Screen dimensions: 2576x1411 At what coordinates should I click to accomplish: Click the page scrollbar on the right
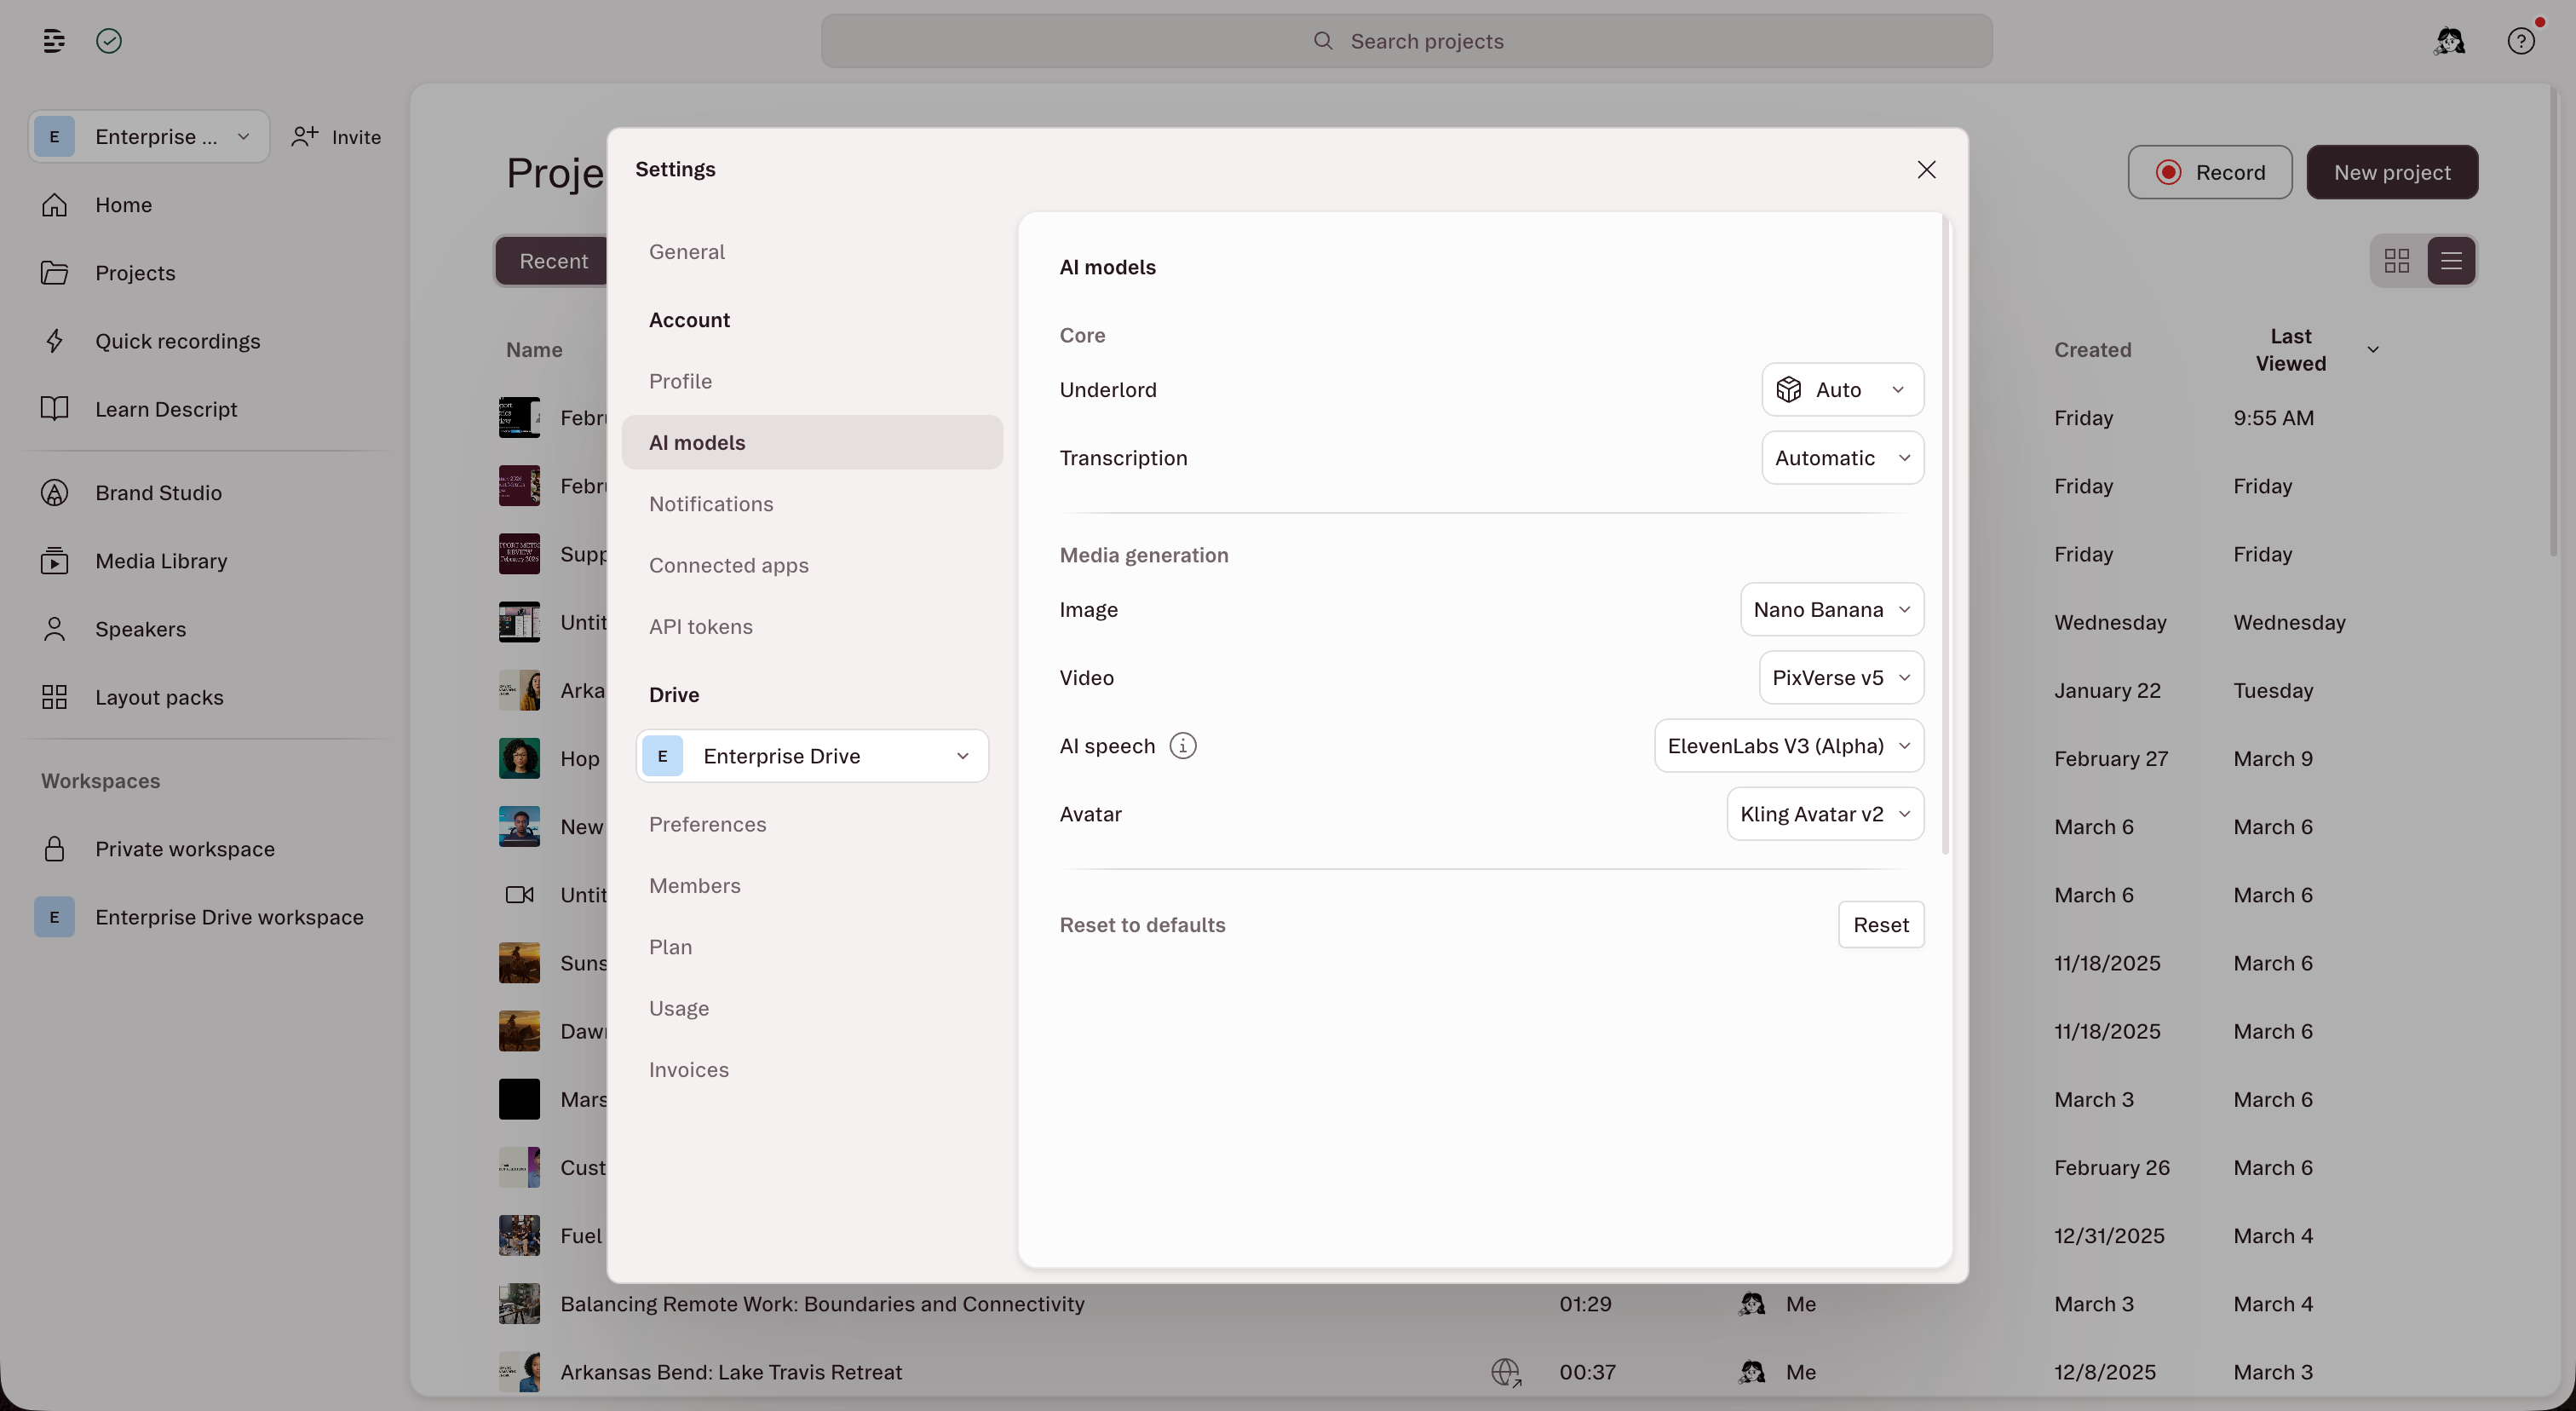[2553, 320]
